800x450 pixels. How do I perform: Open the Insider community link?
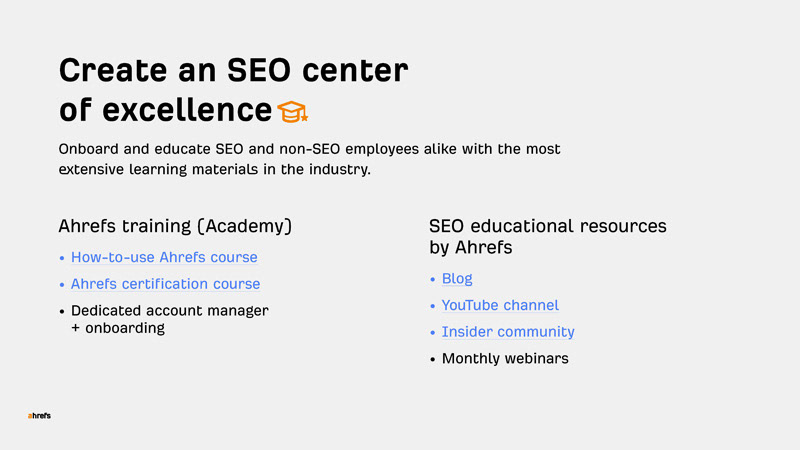[508, 332]
